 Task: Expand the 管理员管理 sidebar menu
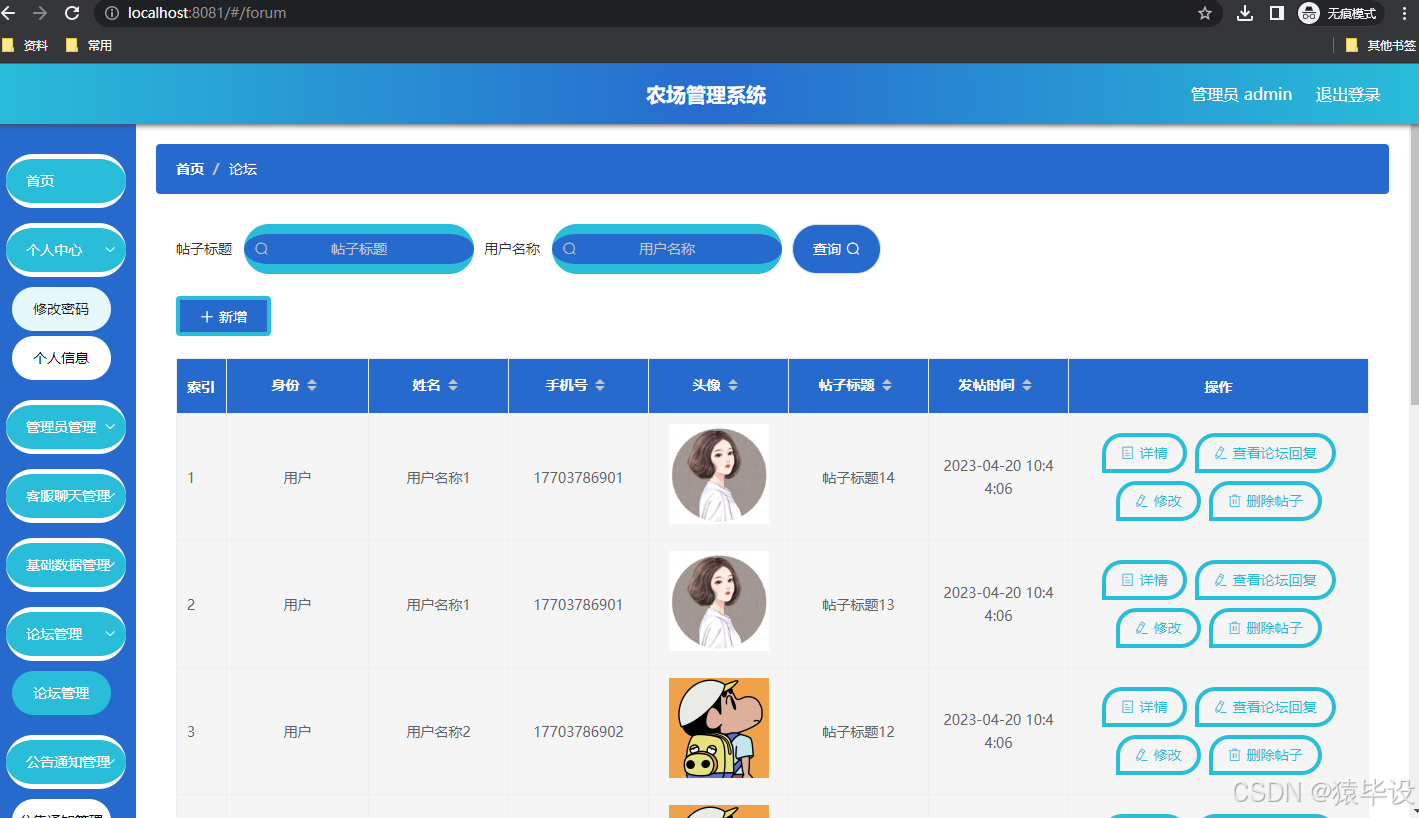66,427
